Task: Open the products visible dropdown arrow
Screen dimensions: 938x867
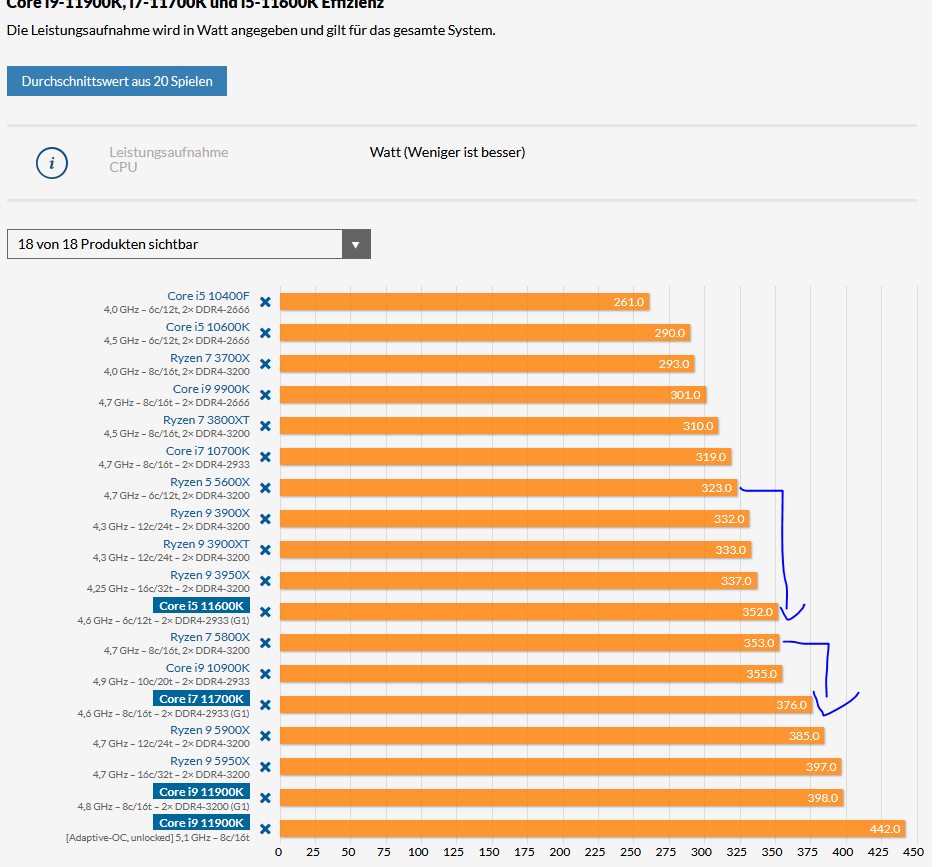Action: [356, 244]
